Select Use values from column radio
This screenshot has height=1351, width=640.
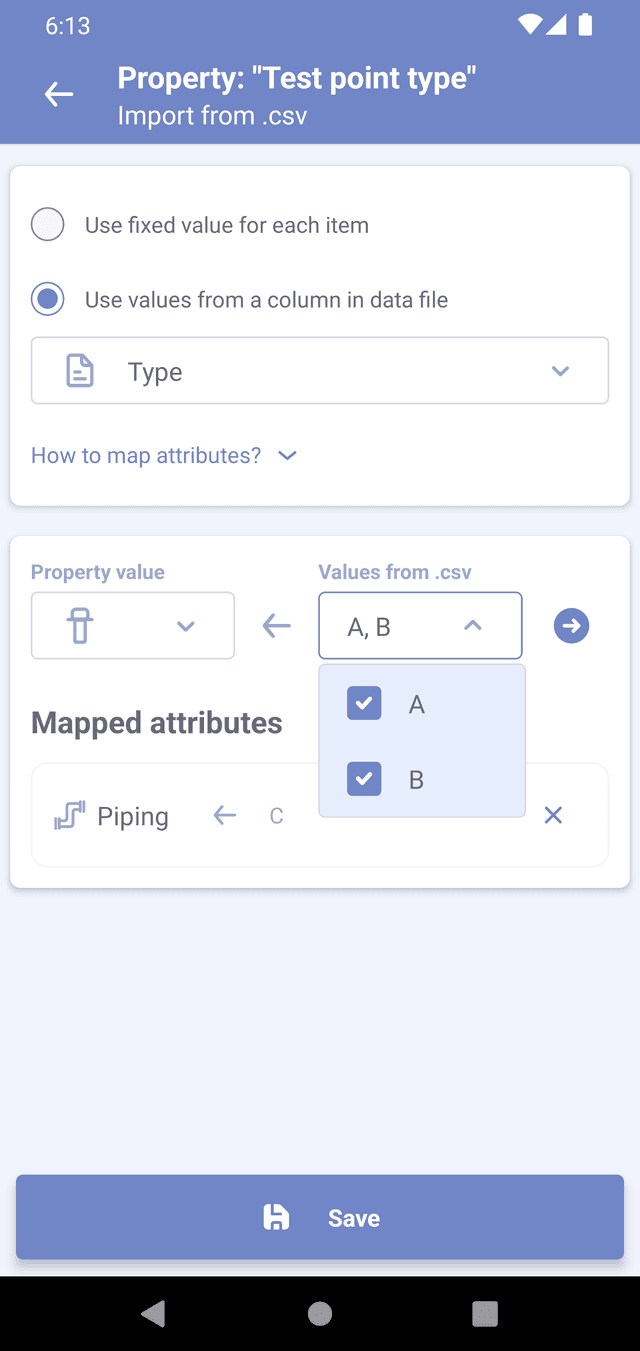point(48,299)
